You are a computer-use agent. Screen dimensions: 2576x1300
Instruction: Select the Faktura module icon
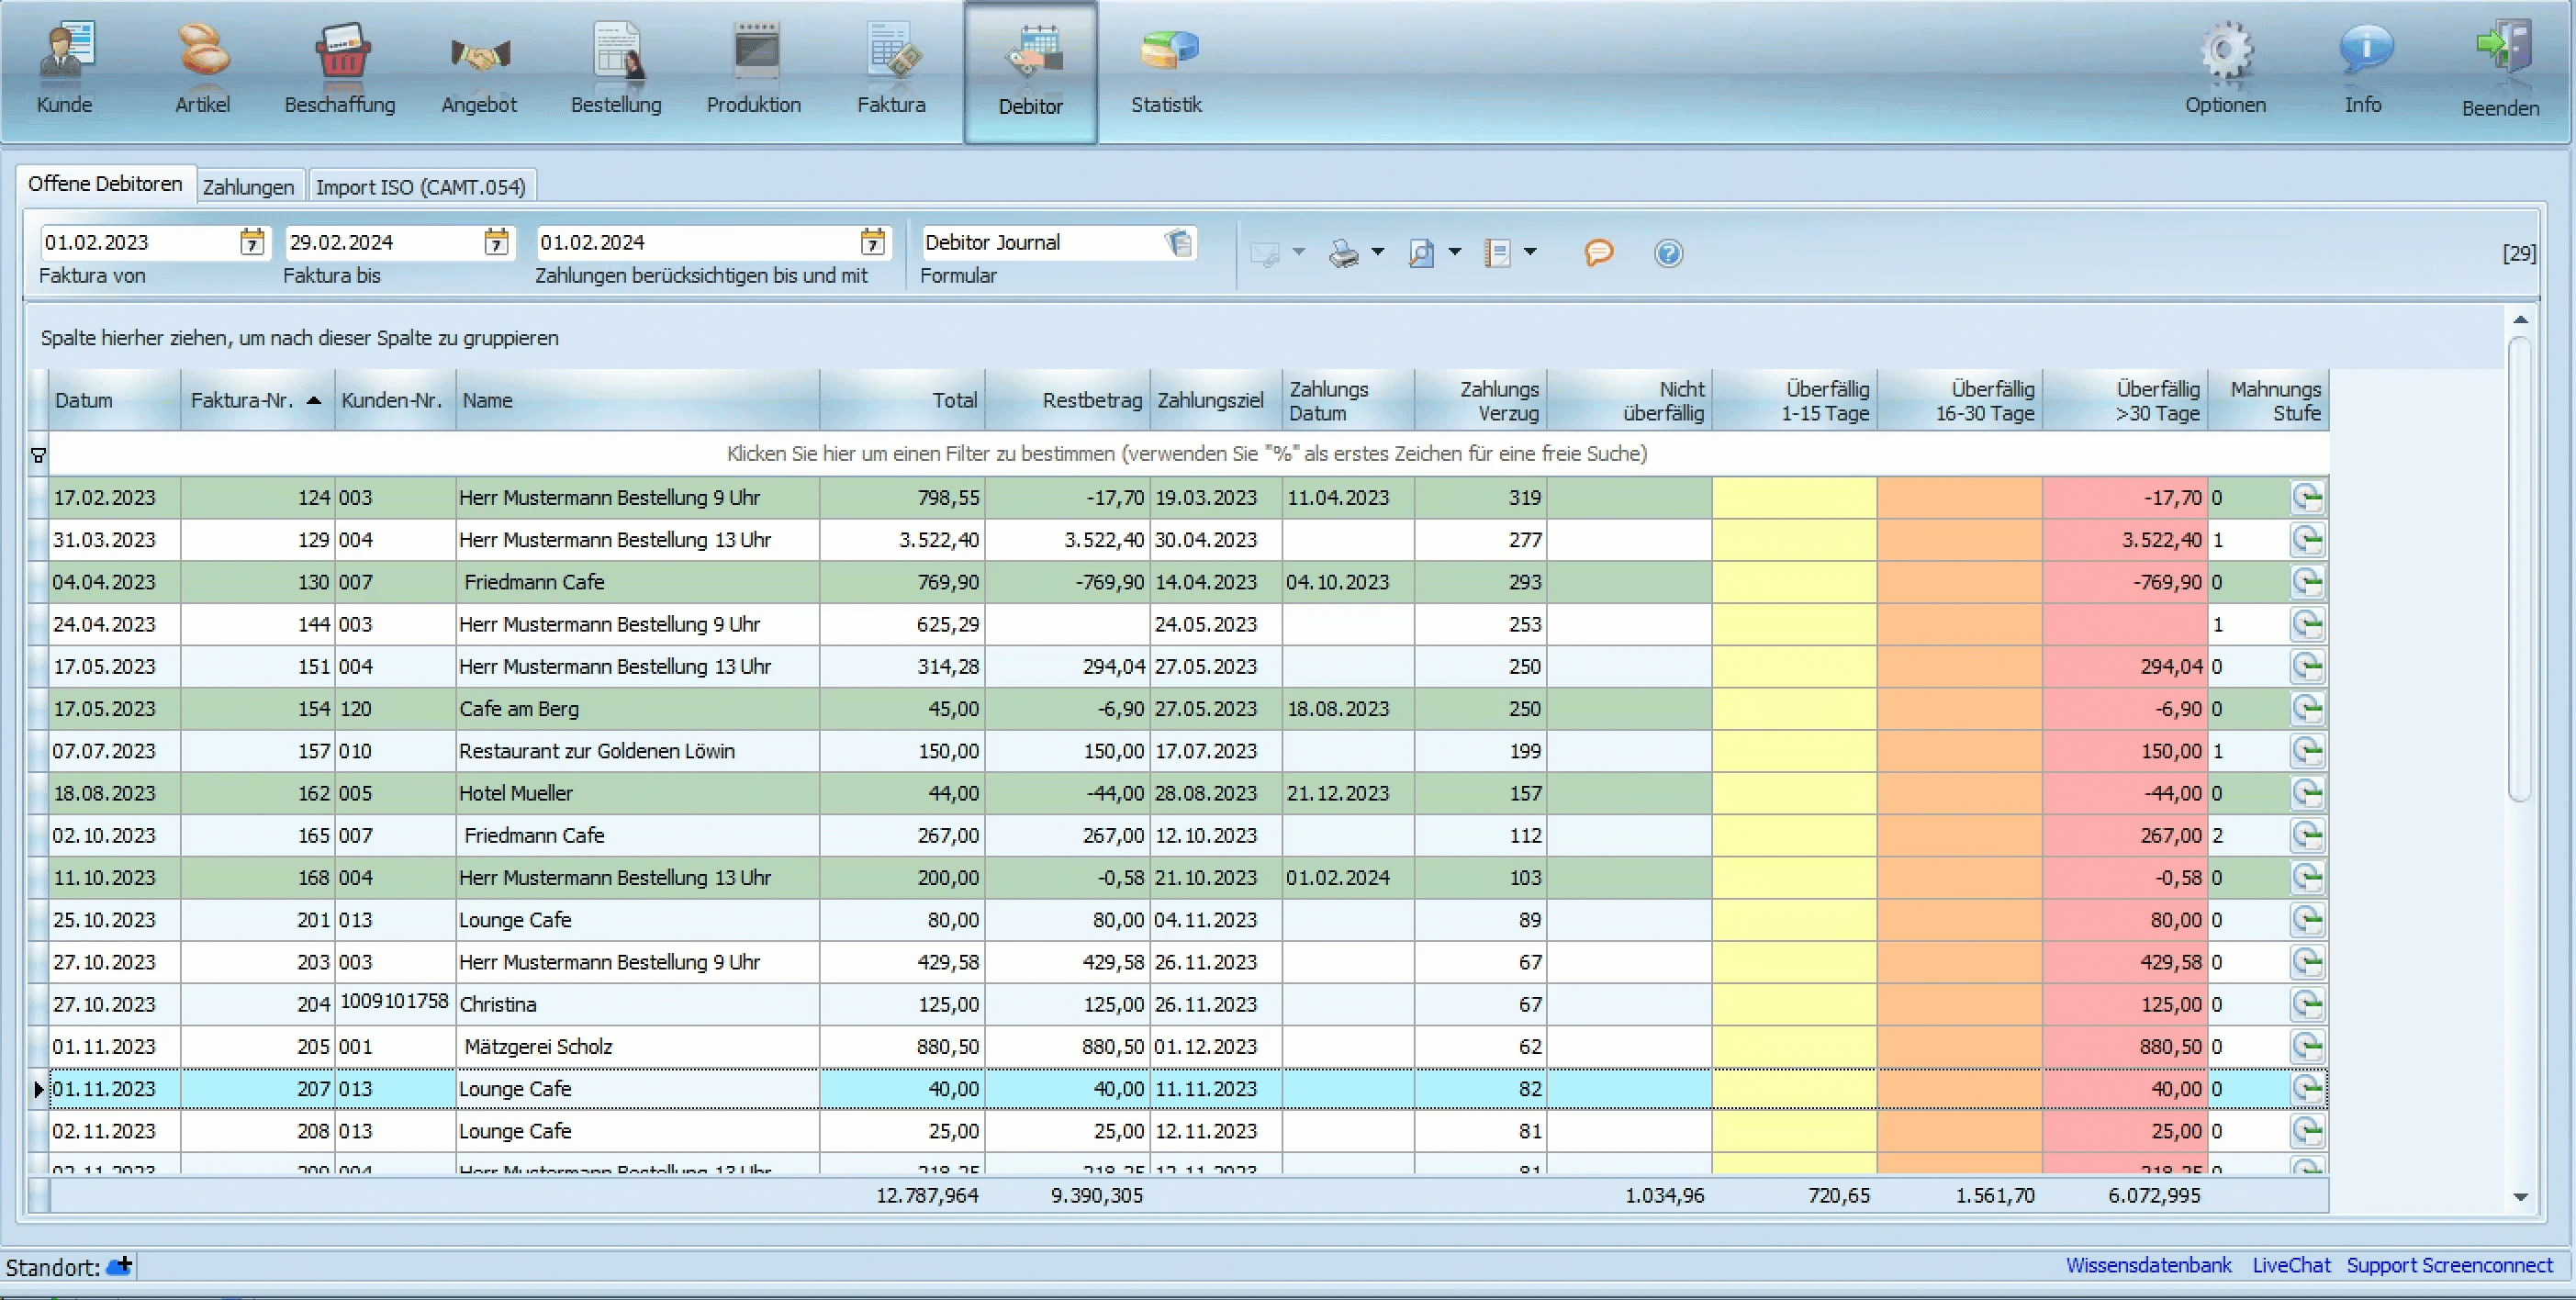890,66
